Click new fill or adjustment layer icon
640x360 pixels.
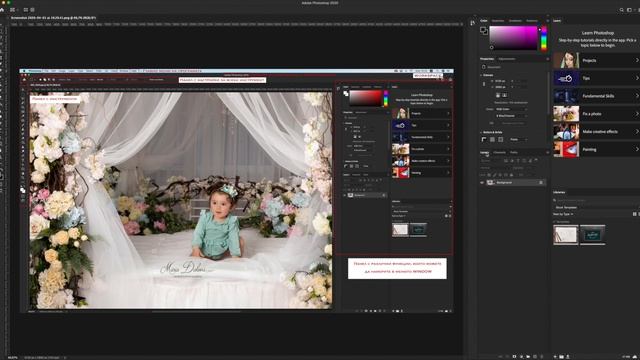point(521,356)
